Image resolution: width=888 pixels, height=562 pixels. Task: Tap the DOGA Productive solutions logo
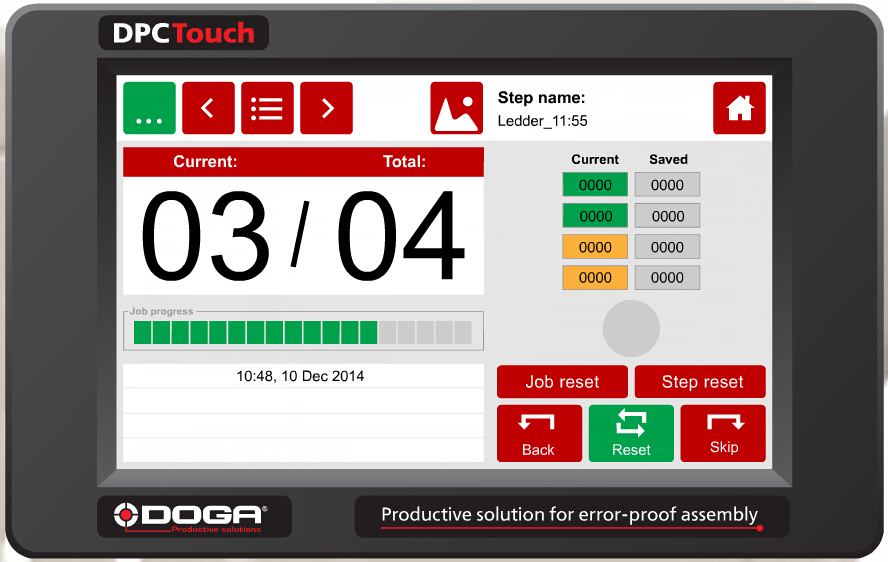click(x=194, y=517)
